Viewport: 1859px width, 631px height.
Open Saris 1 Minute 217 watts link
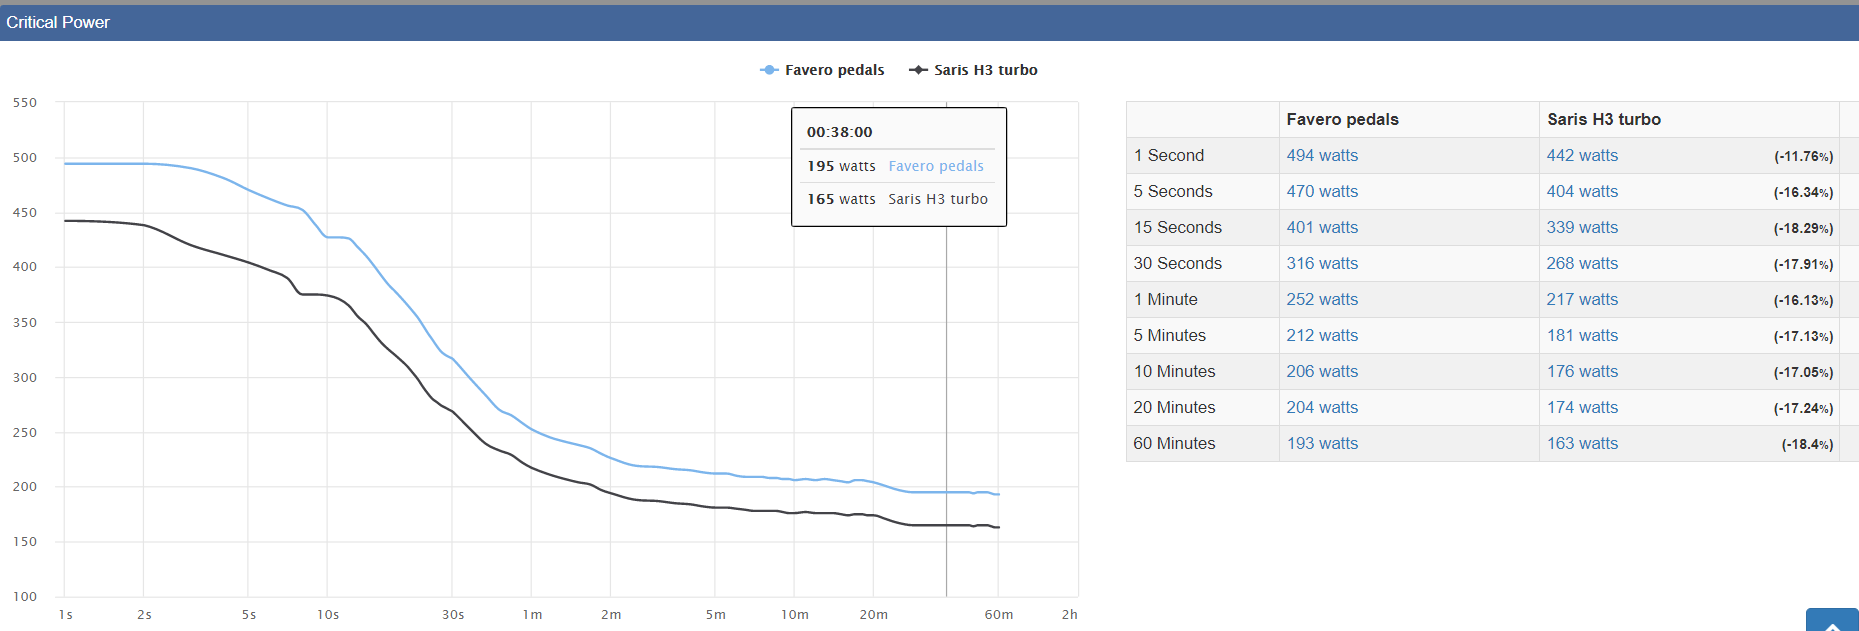click(1582, 299)
